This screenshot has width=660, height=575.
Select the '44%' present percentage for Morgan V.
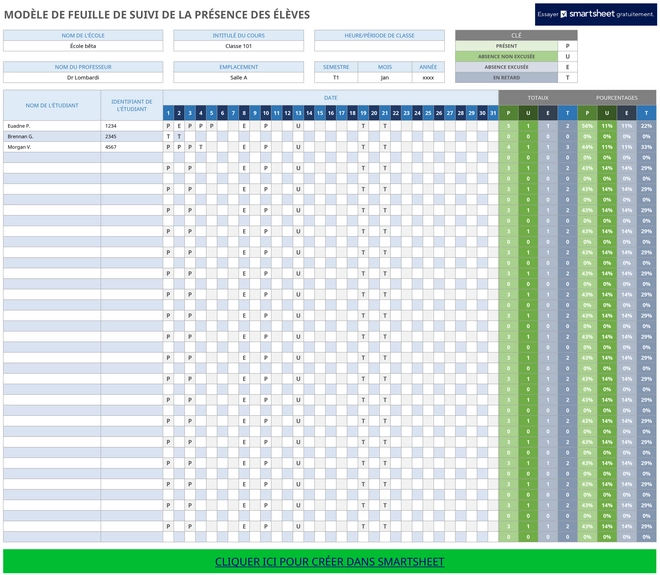click(x=587, y=147)
